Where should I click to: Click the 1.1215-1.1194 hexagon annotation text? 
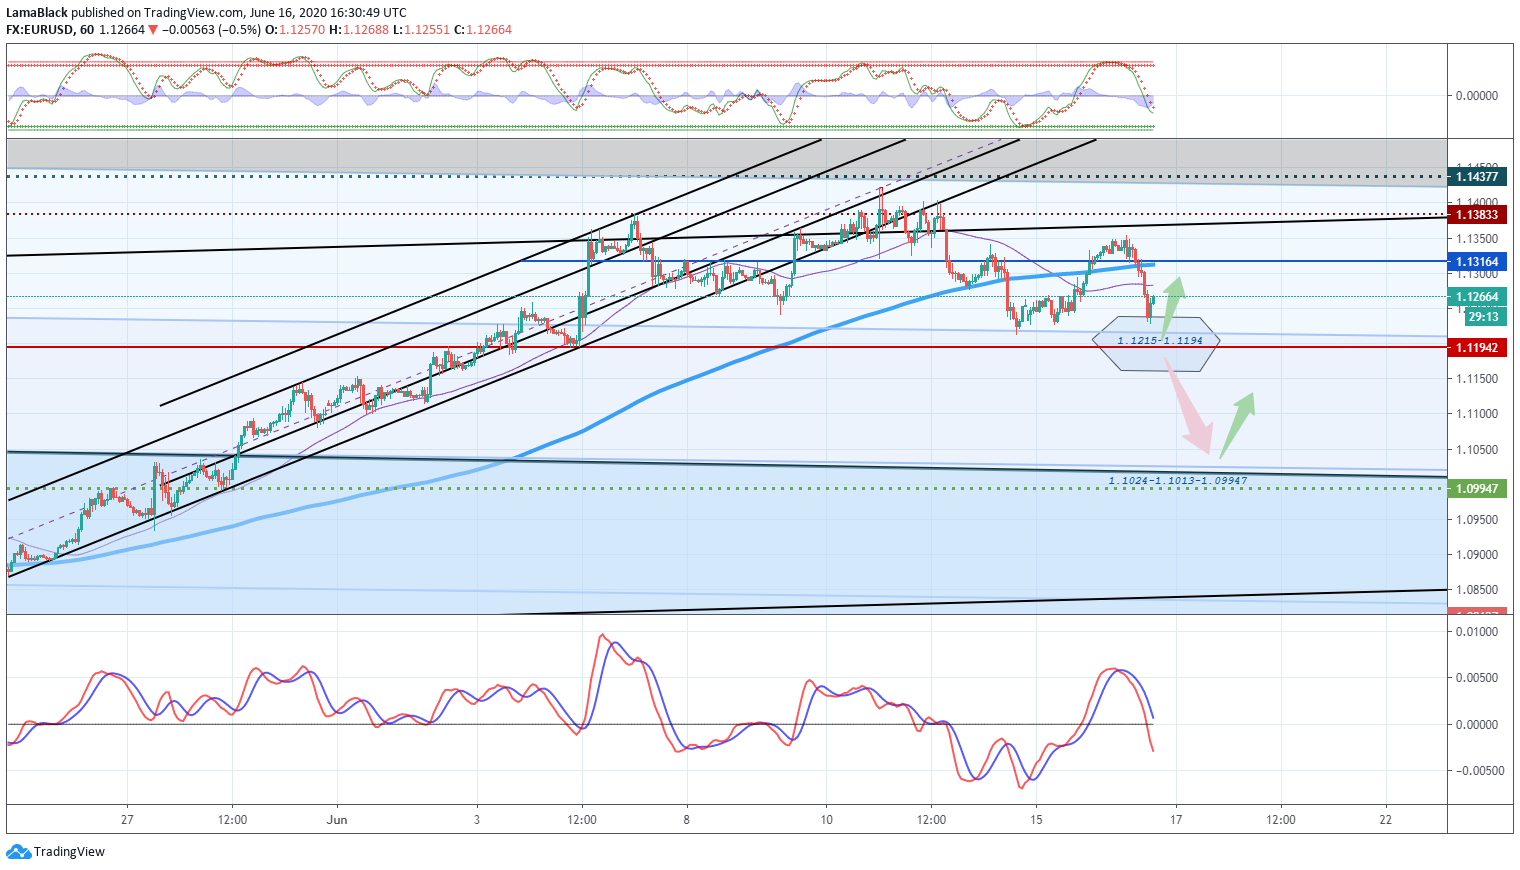coord(1160,341)
